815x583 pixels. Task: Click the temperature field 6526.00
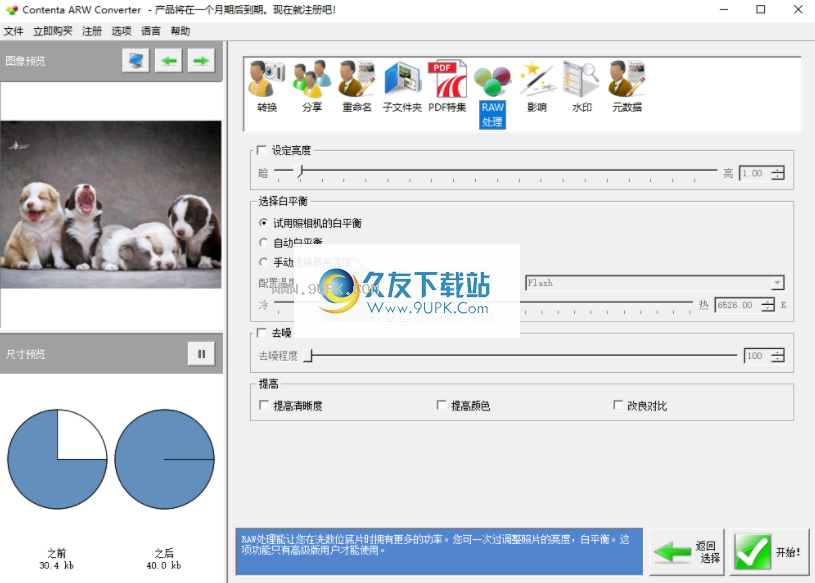pos(738,305)
